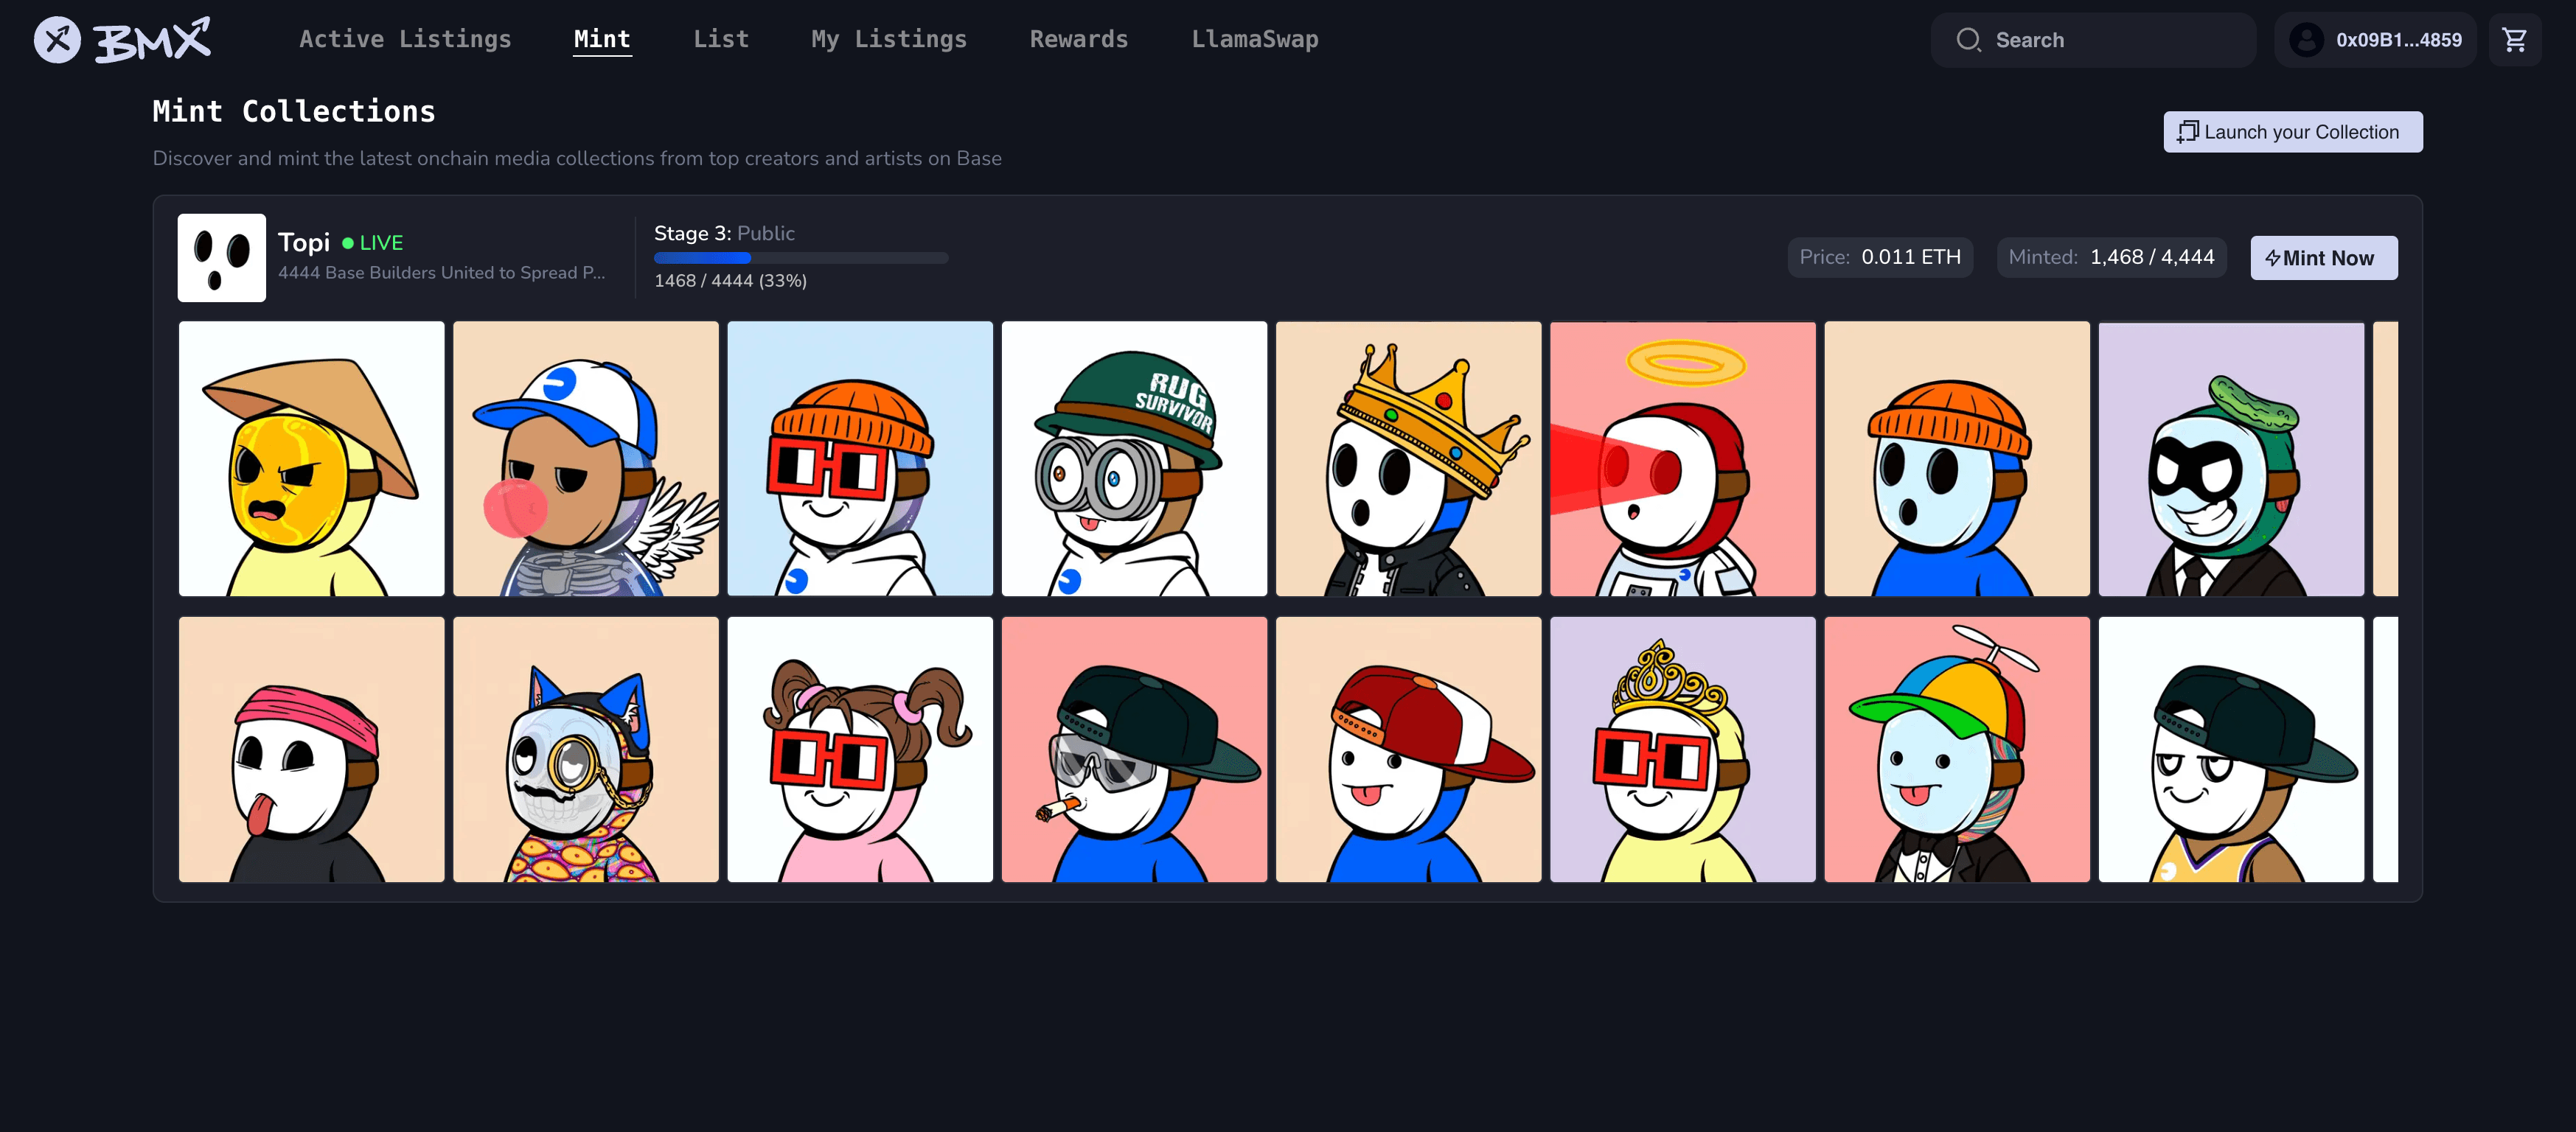Click lightning icon on Mint Now
2576x1132 pixels.
[x=2272, y=259]
